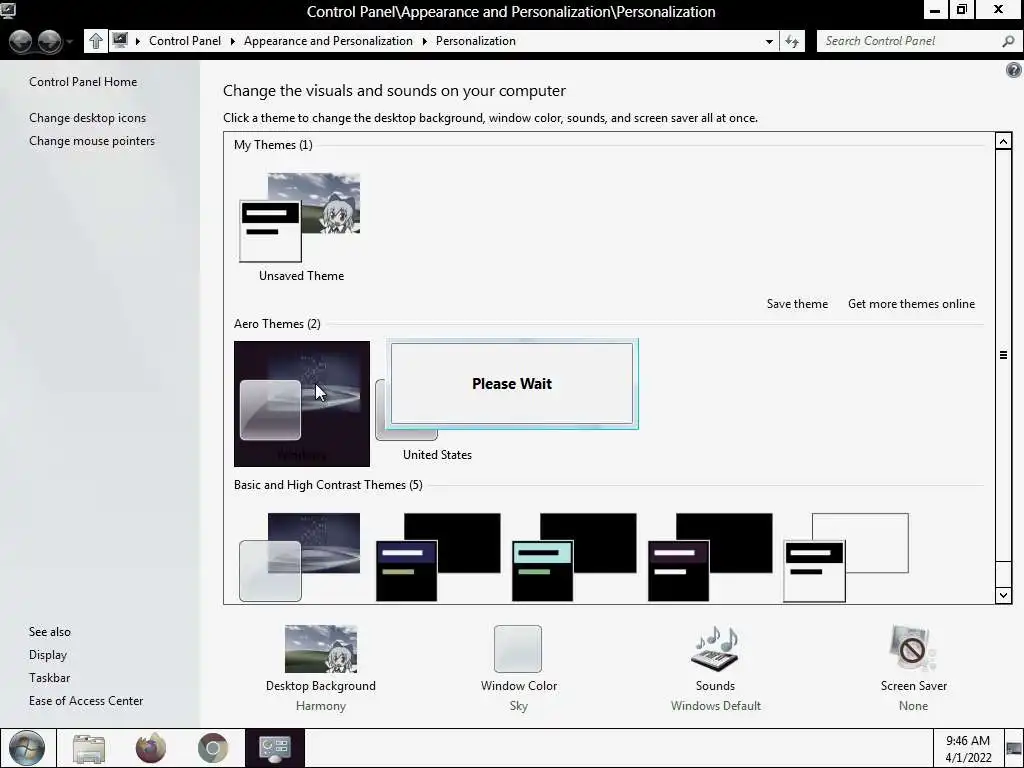Refresh the Control Panel address bar
The width and height of the screenshot is (1024, 768).
[x=792, y=41]
